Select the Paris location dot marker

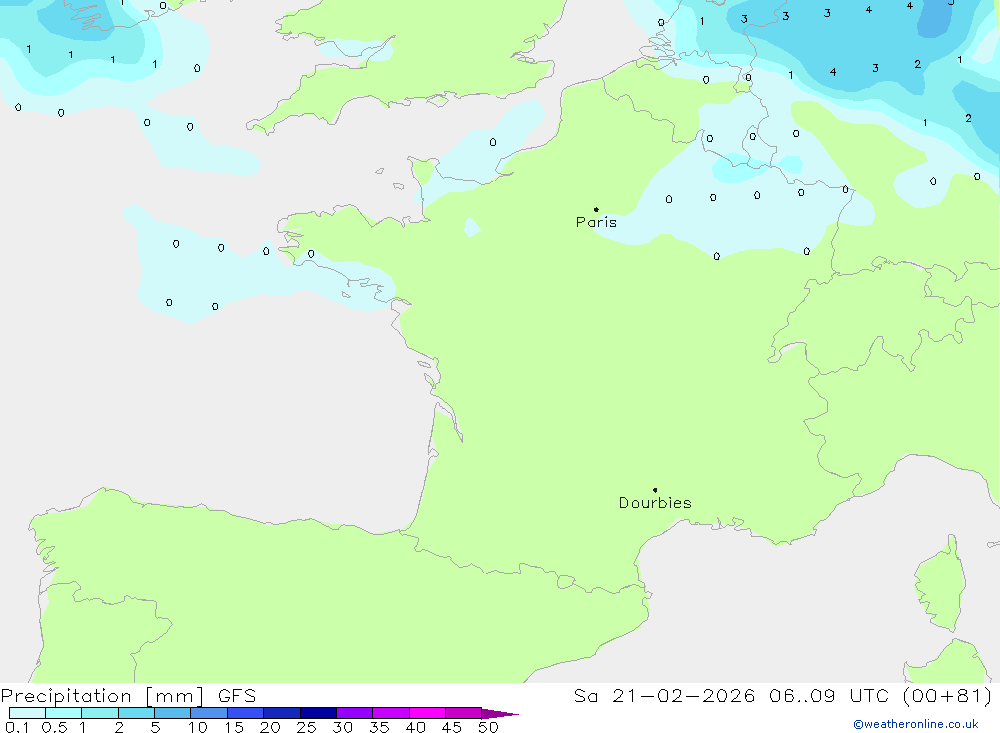click(596, 209)
